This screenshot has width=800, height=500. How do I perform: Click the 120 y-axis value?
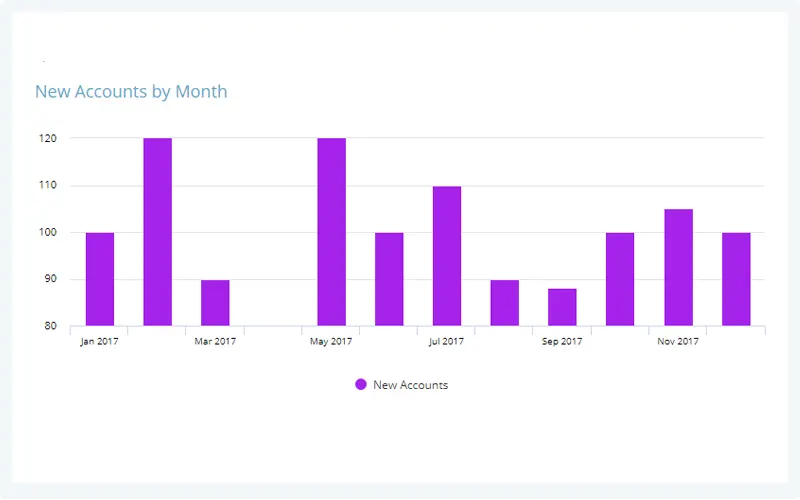click(x=48, y=138)
